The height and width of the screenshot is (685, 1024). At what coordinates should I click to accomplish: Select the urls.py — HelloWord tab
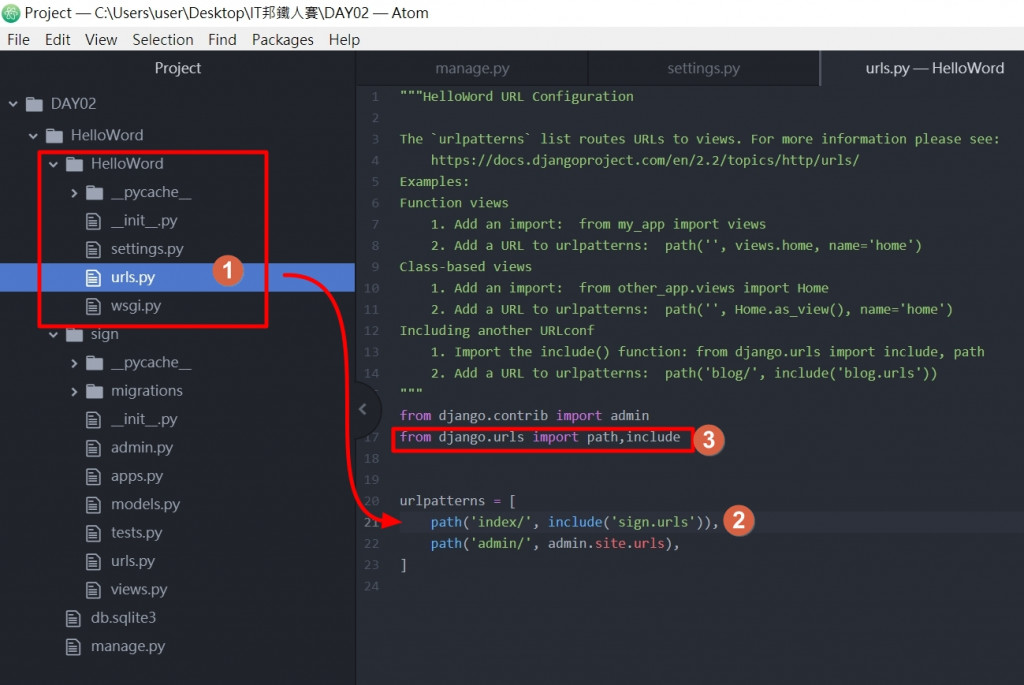click(x=935, y=68)
